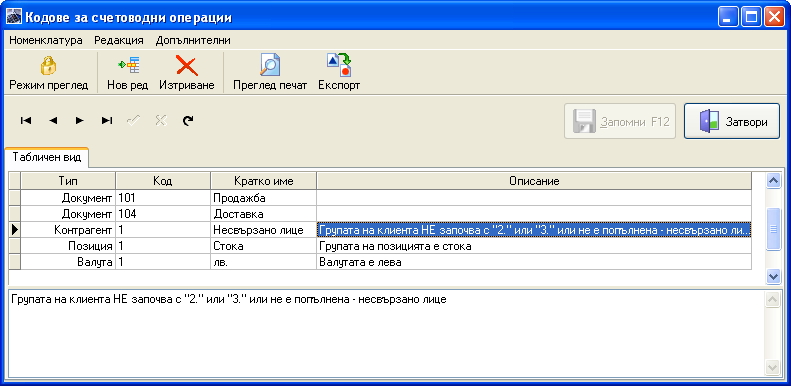Select the Табличен вид tab
The height and width of the screenshot is (386, 791).
pos(47,157)
